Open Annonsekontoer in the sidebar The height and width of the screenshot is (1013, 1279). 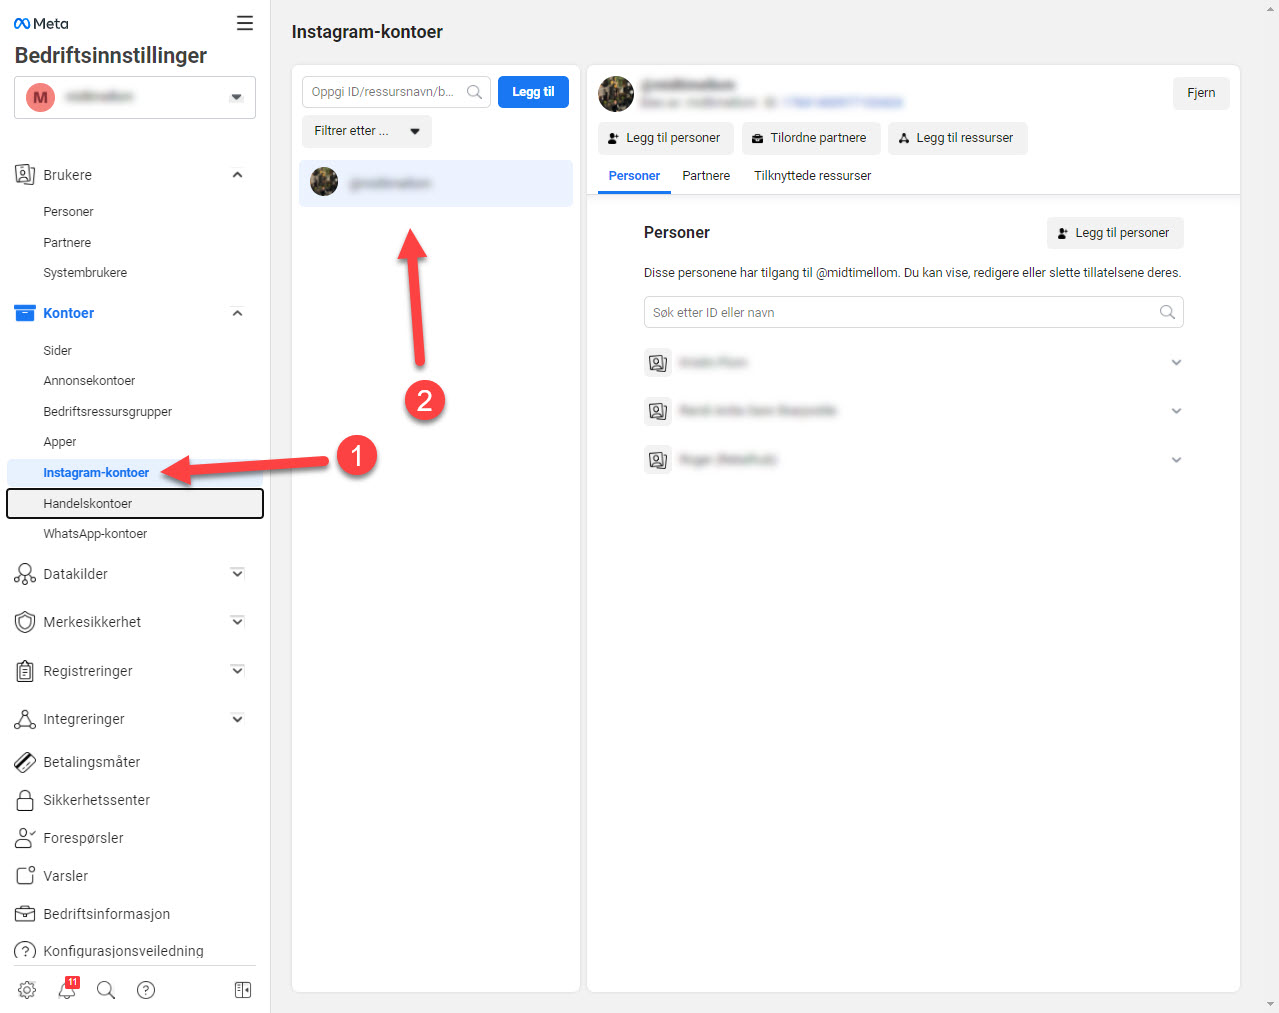pos(89,381)
